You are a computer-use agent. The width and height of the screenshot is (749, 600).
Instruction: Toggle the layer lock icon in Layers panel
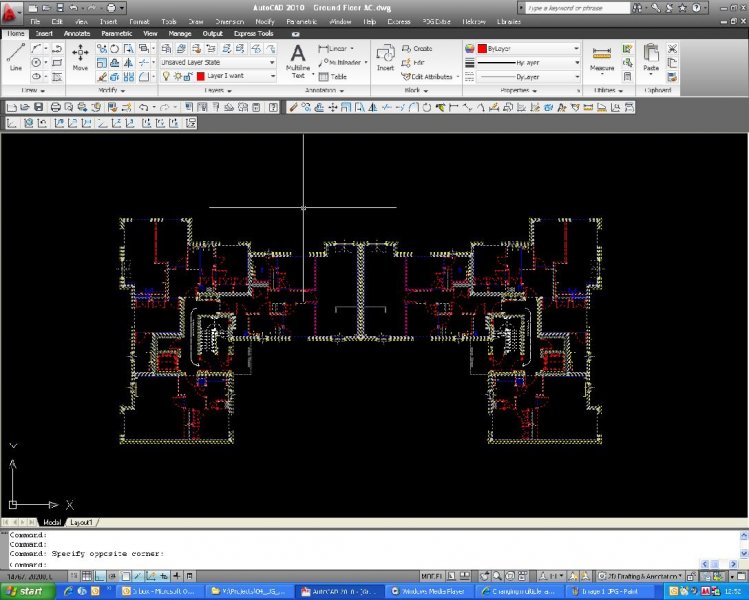(x=188, y=76)
